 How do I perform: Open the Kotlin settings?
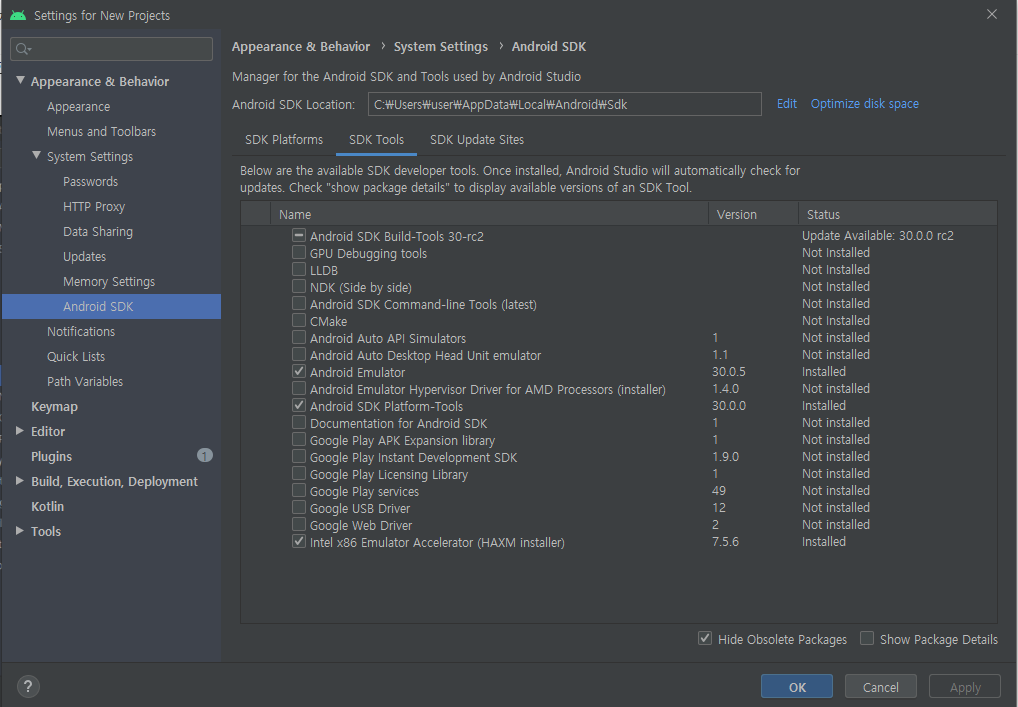[47, 506]
